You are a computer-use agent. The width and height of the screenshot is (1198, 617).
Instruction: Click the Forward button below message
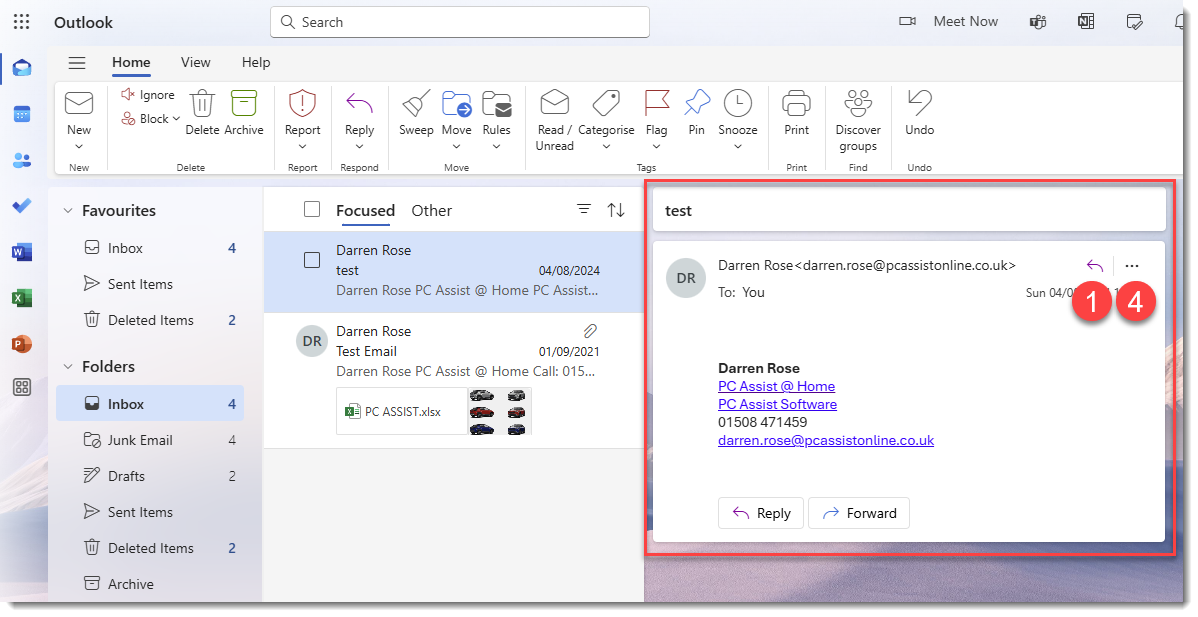(x=858, y=513)
